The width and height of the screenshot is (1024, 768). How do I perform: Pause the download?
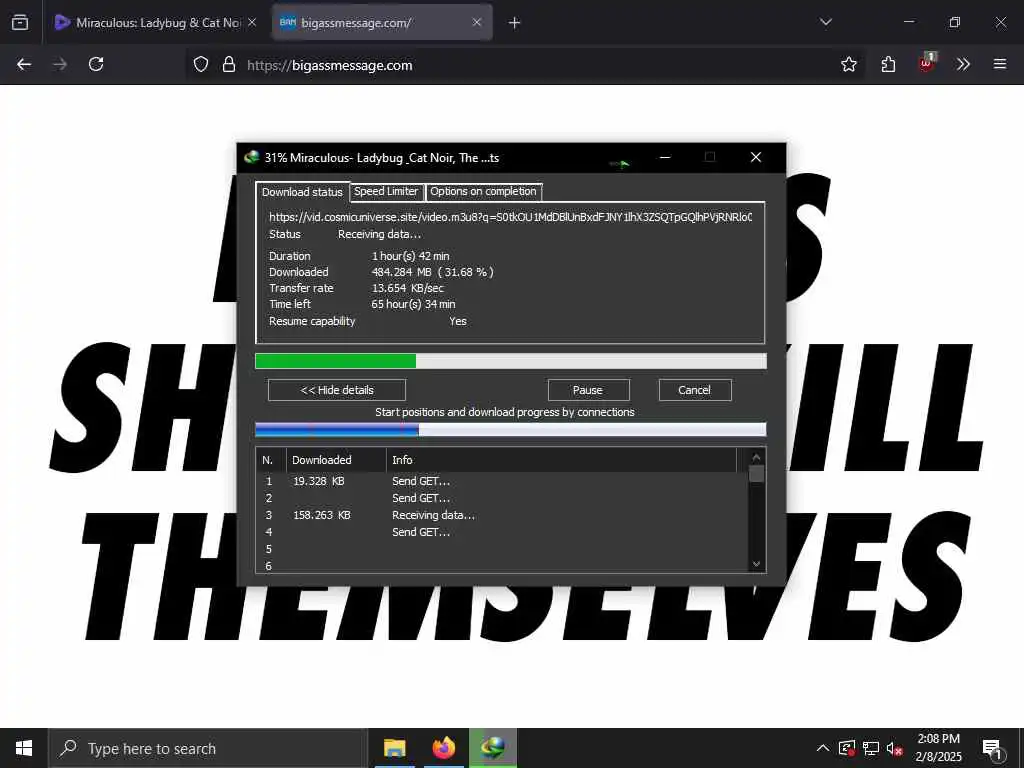point(588,390)
